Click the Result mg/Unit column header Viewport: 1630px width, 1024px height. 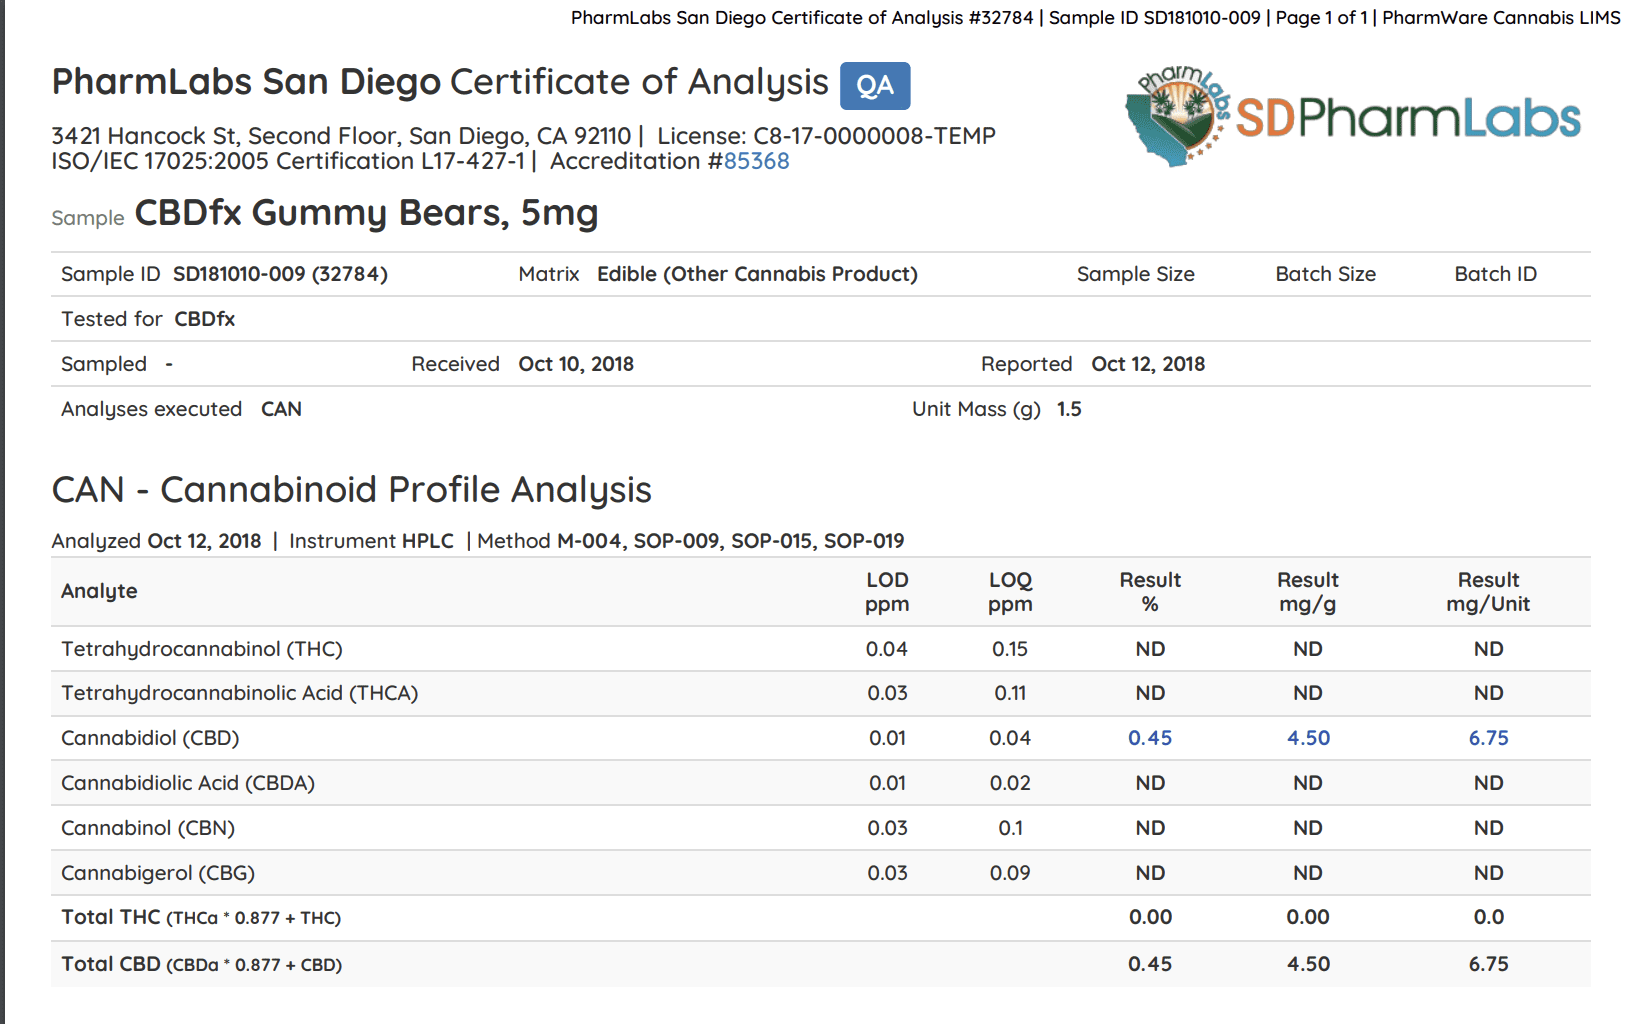click(1488, 592)
